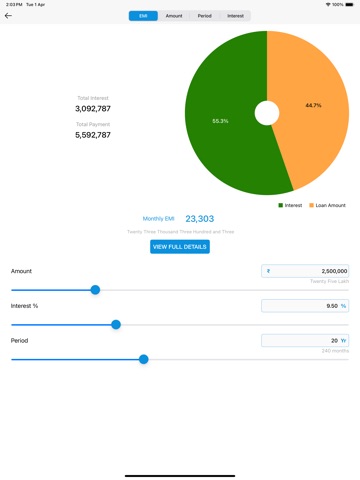Focus the interest rate input field

305,306
